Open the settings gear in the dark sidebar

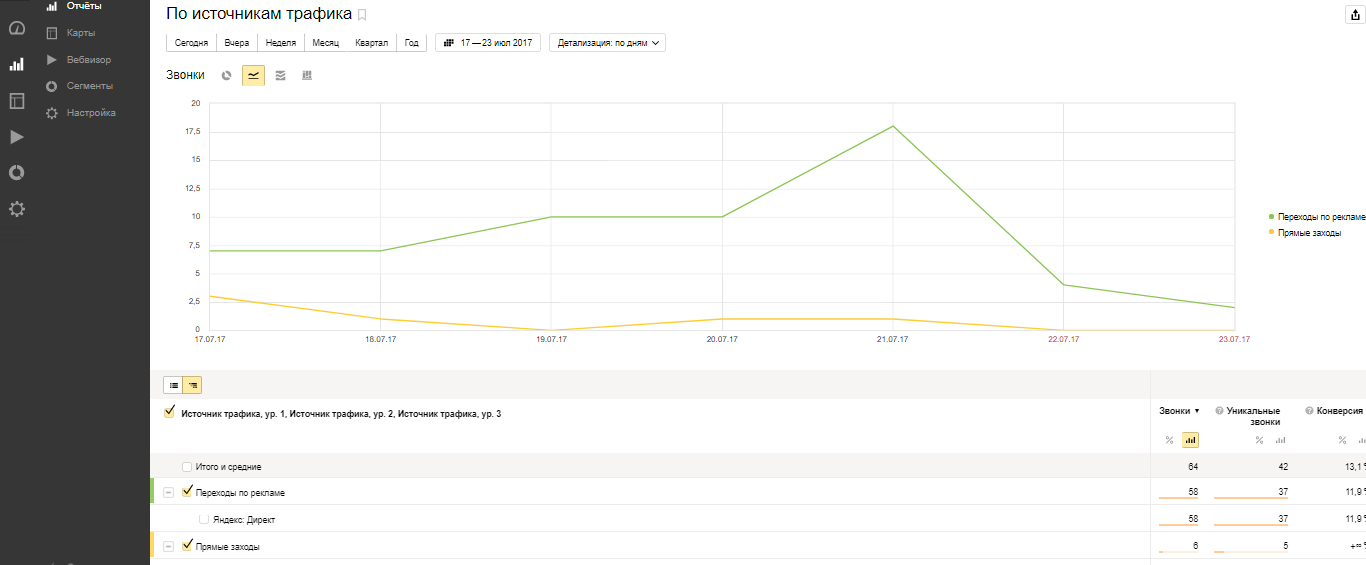click(17, 209)
